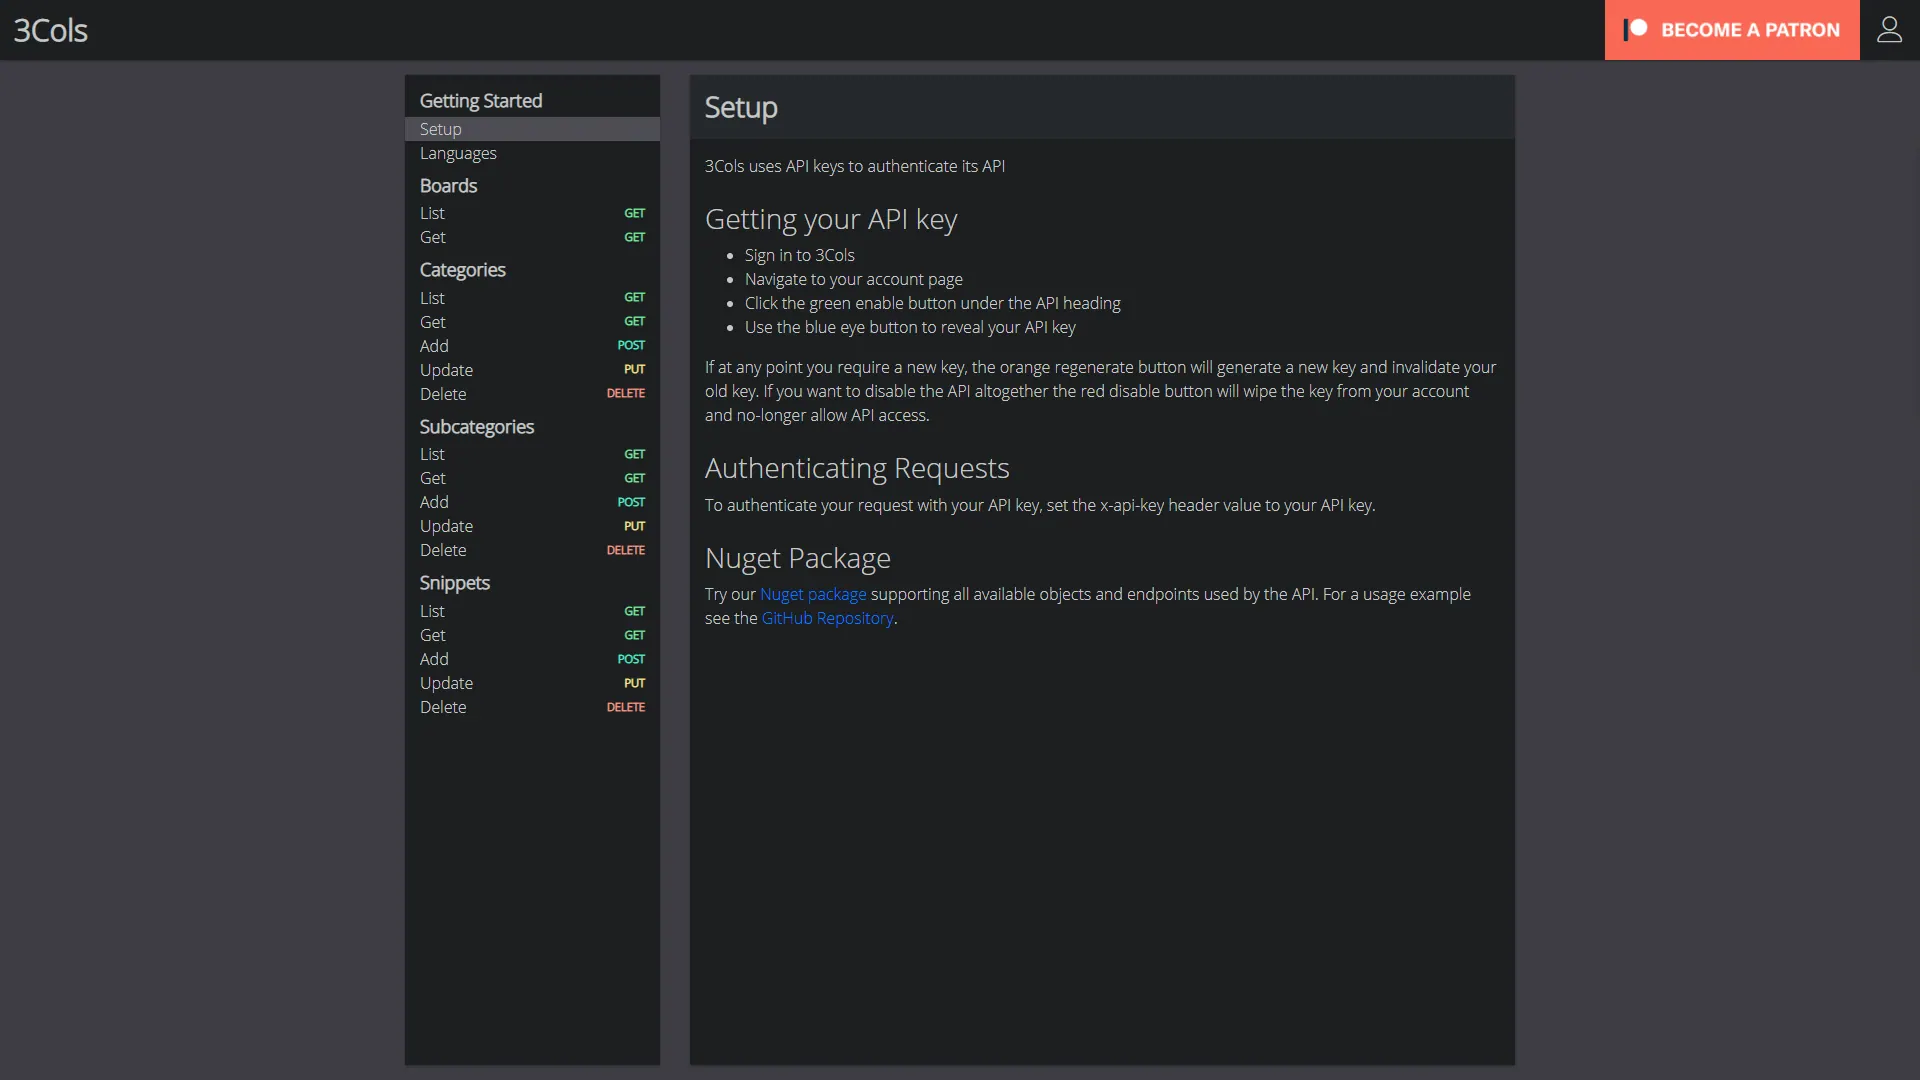This screenshot has width=1920, height=1080.
Task: Open Categories Update PUT endpoint
Action: [532, 370]
